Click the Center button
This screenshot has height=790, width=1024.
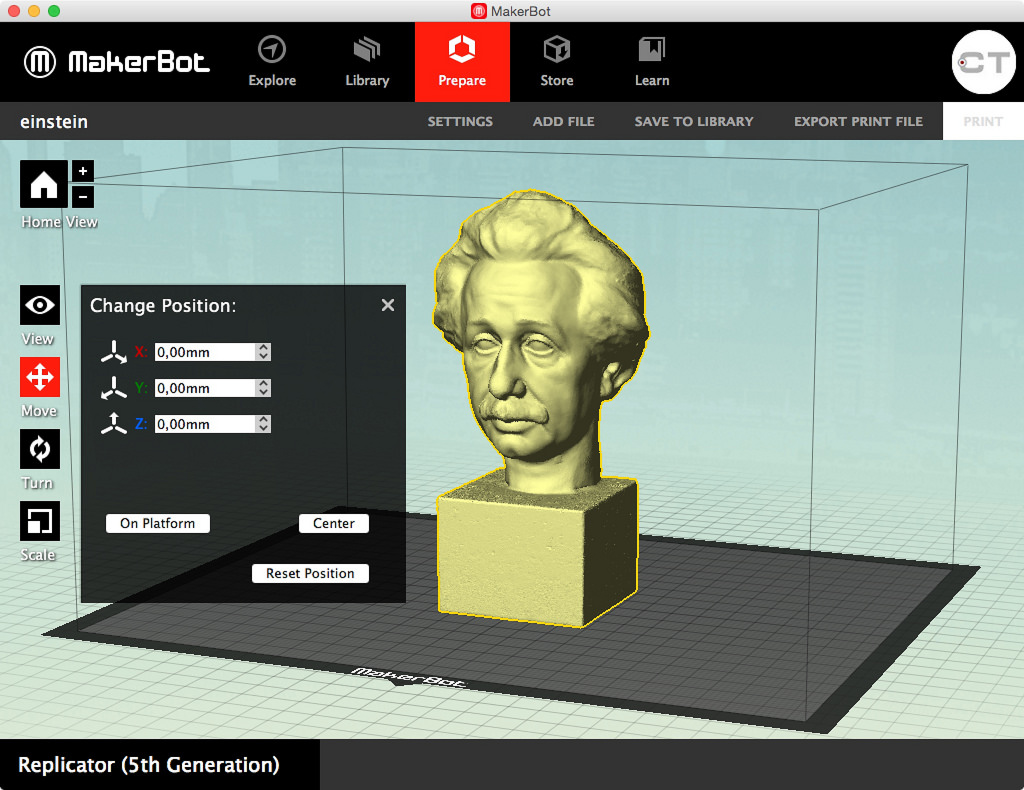[334, 524]
